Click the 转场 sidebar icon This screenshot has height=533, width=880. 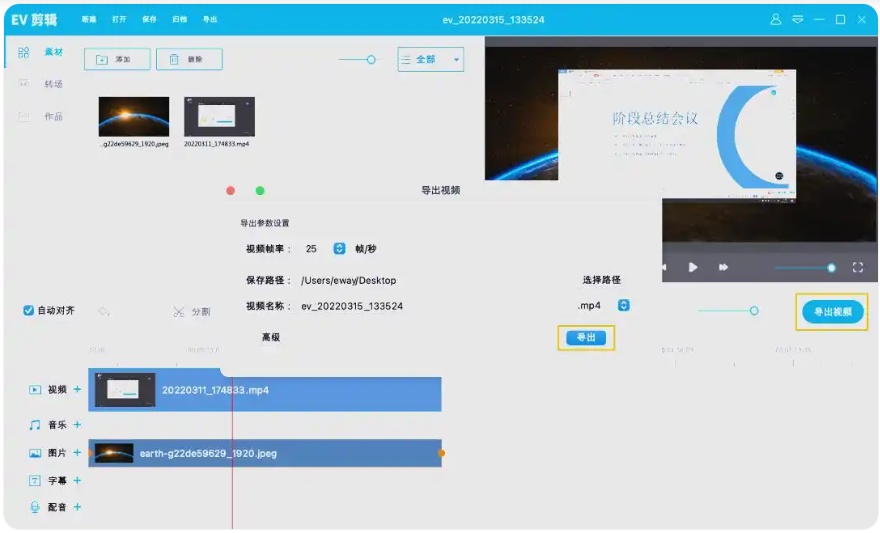point(24,84)
